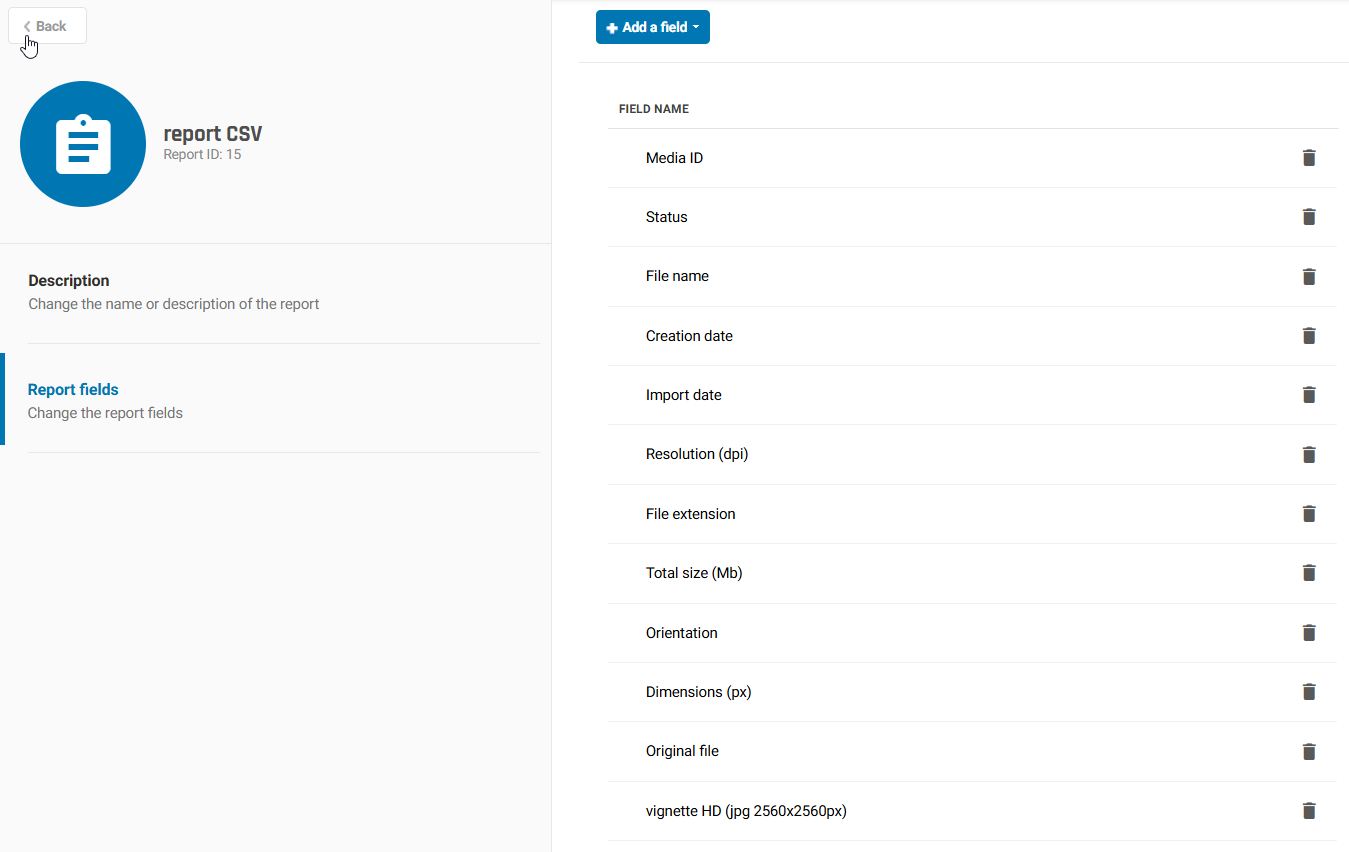Delete the Media ID field

[x=1309, y=158]
